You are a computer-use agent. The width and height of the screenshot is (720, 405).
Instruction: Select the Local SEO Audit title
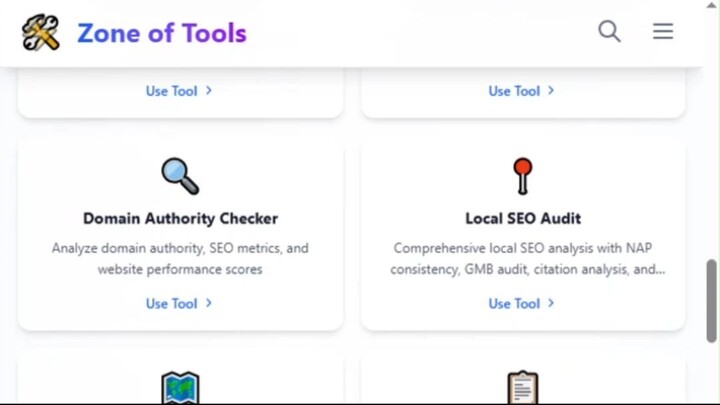click(523, 219)
